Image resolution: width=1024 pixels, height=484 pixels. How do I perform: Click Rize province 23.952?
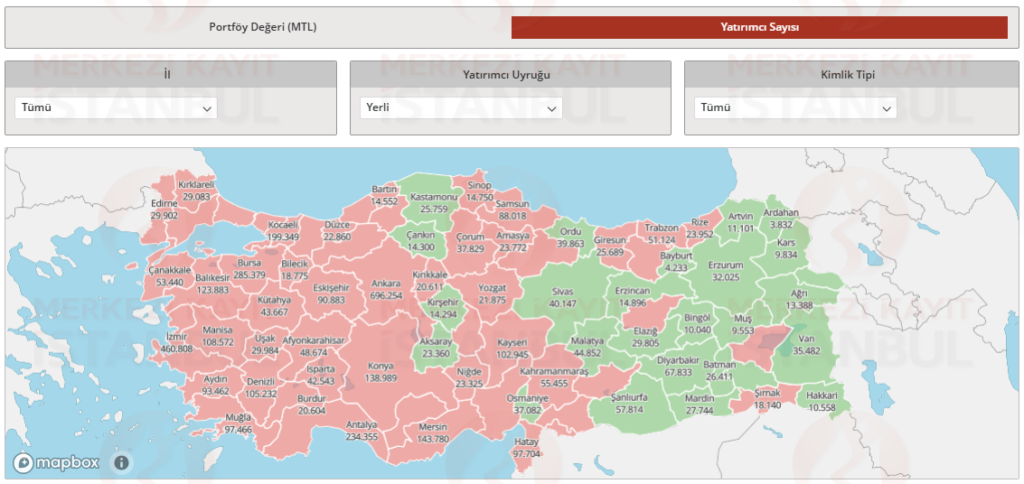tap(700, 227)
